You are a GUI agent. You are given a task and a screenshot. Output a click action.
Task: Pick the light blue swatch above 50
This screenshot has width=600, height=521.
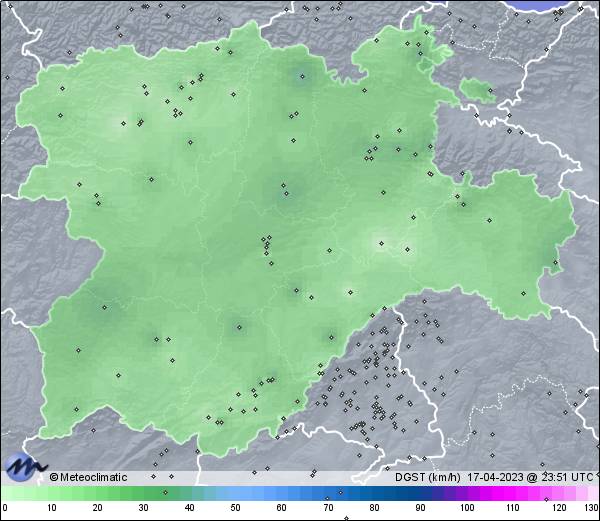point(236,493)
